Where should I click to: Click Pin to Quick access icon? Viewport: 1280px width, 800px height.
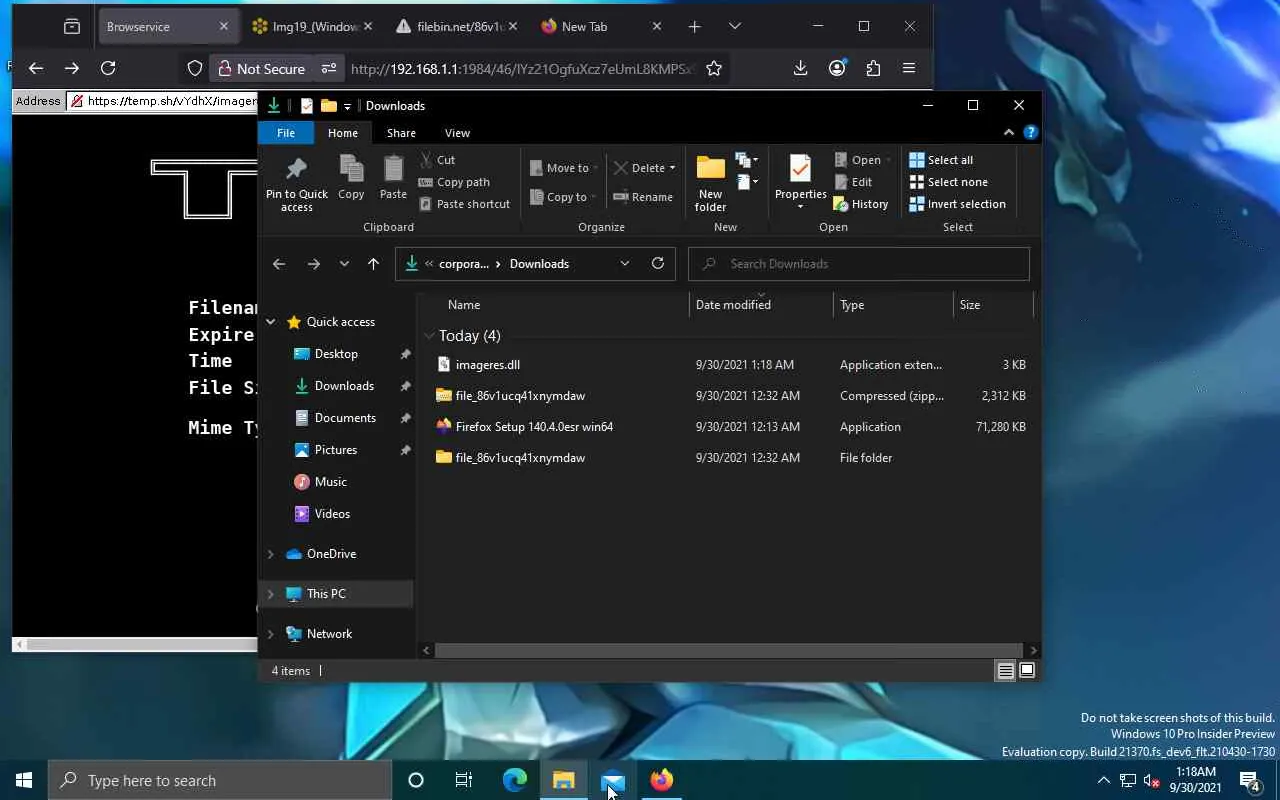click(x=296, y=168)
